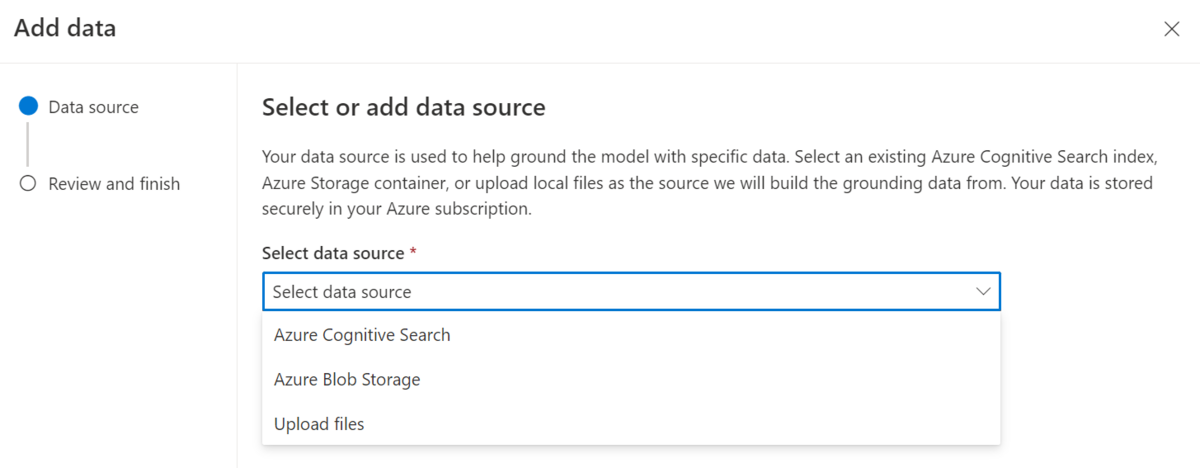Go to the Review and finish step label
Image resolution: width=1200 pixels, height=468 pixels.
point(114,184)
